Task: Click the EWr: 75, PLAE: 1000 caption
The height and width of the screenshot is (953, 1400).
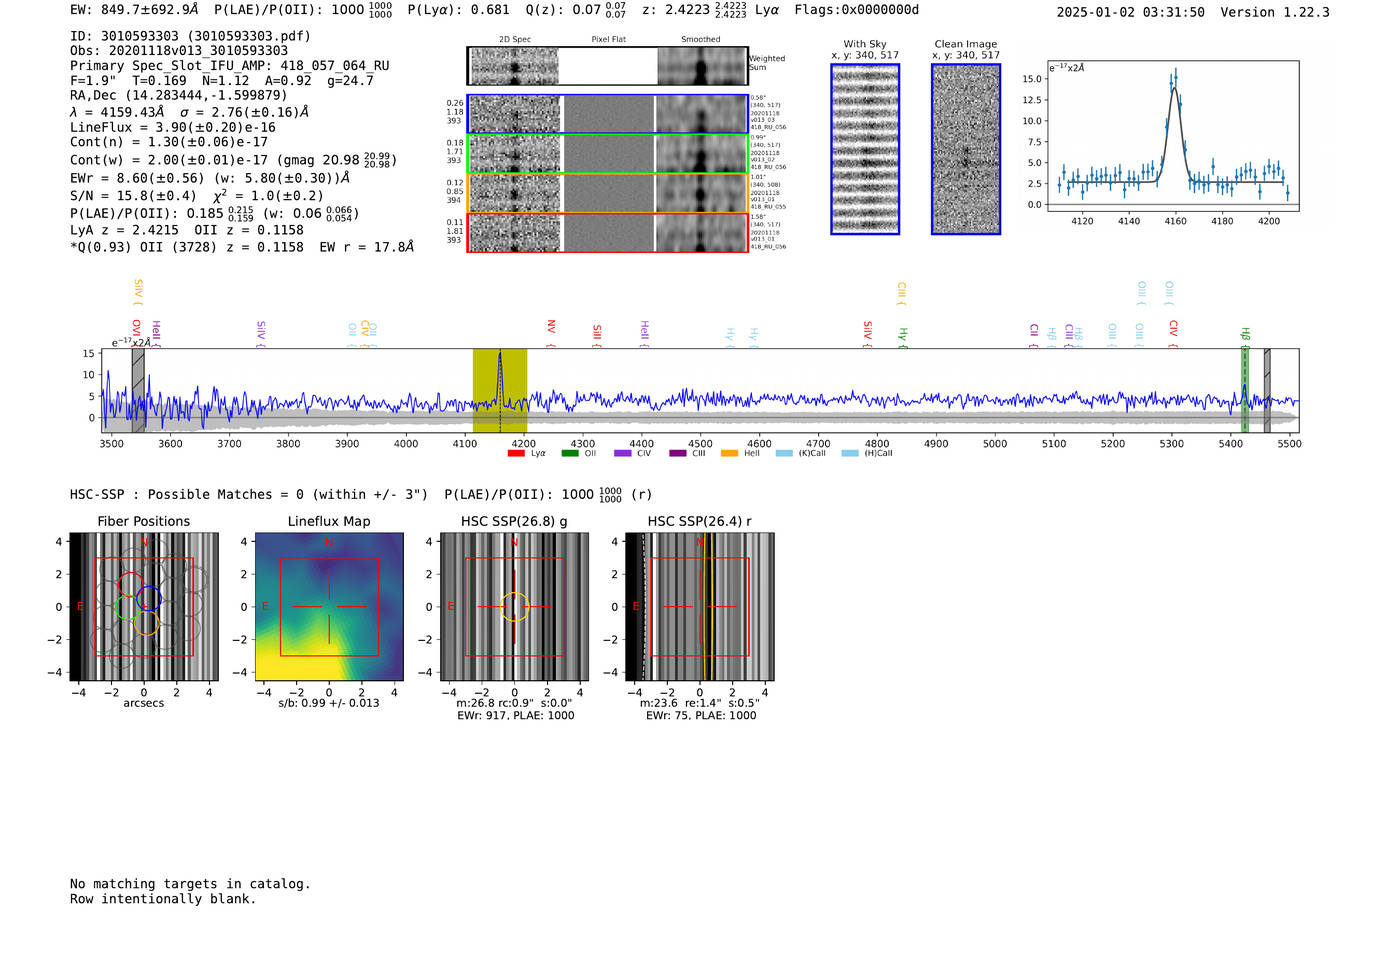Action: 700,716
